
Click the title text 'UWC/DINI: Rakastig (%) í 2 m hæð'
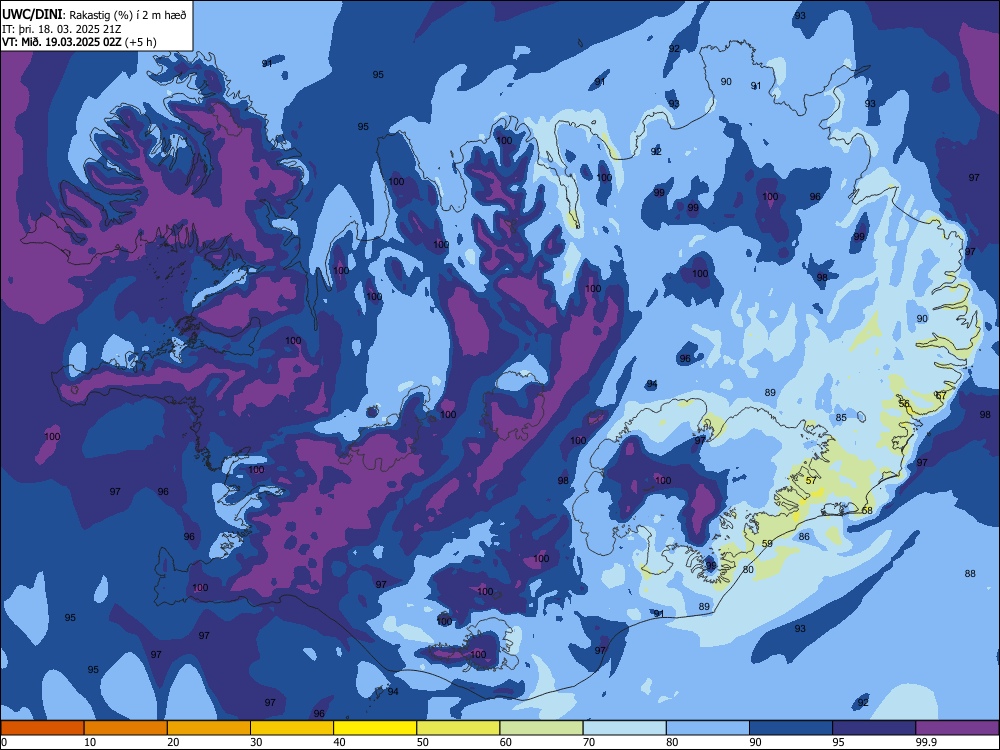pos(94,15)
